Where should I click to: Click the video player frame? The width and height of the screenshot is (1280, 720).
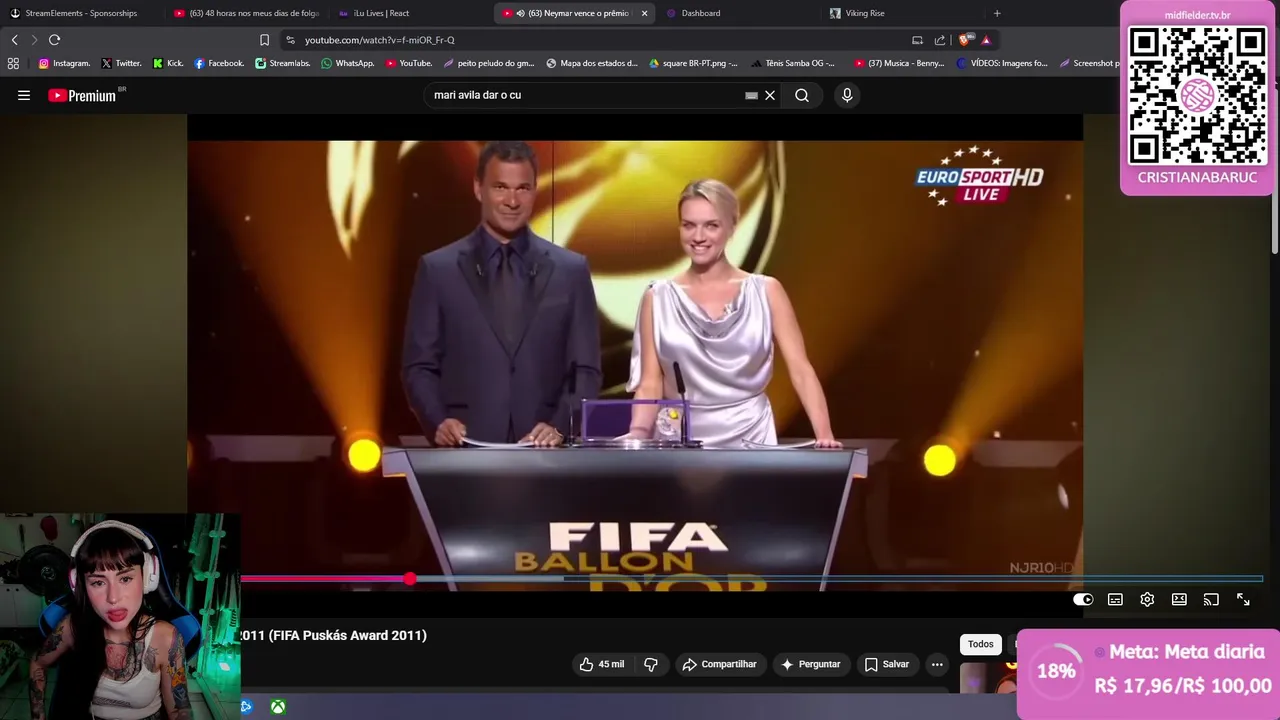(x=635, y=350)
